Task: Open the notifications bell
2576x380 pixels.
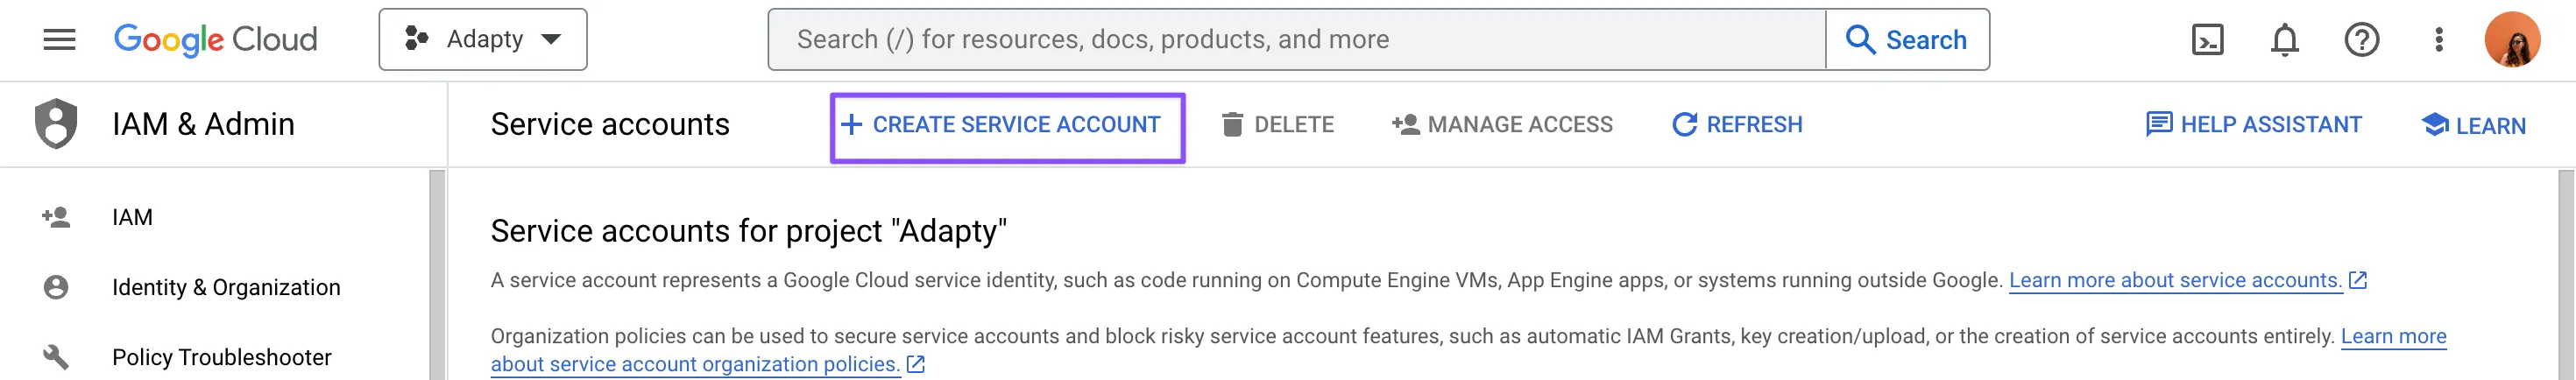Action: (2284, 40)
